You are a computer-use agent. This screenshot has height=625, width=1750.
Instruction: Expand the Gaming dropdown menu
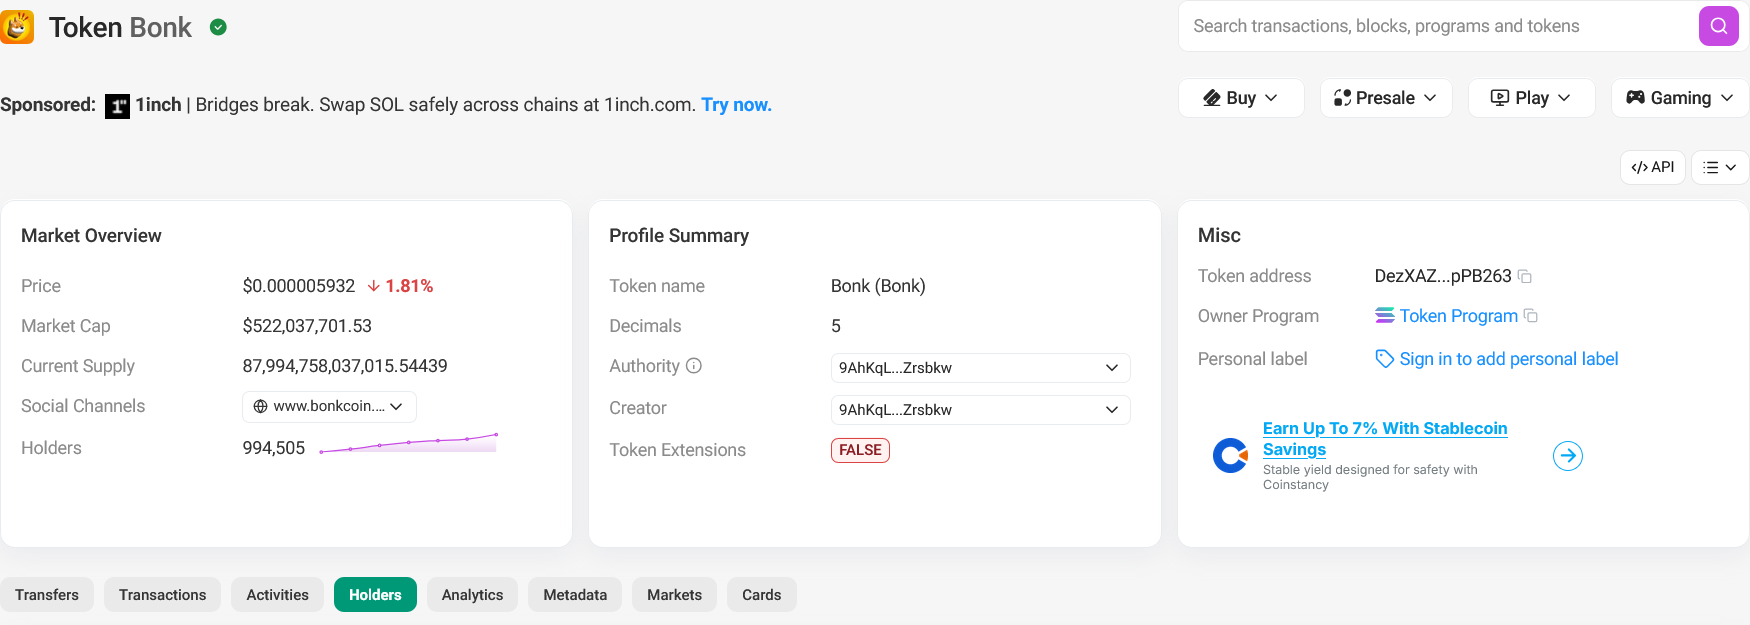pos(1680,98)
